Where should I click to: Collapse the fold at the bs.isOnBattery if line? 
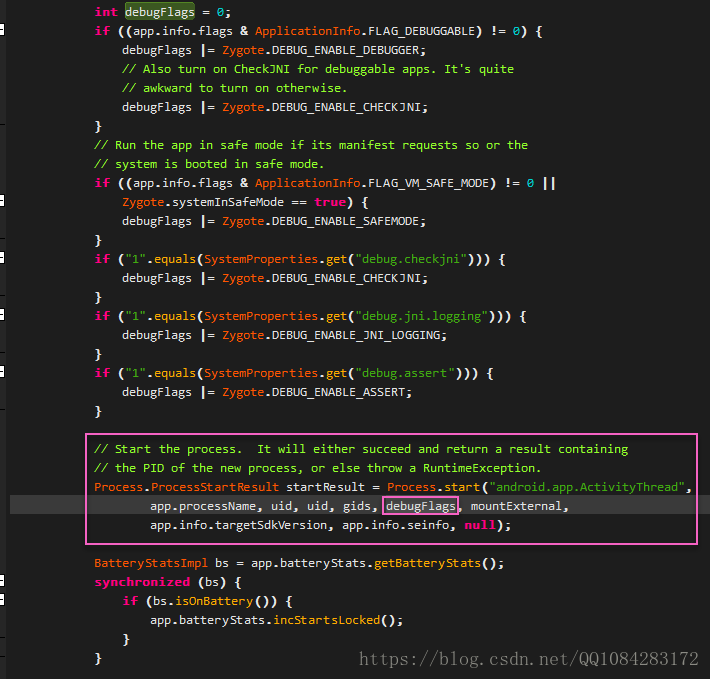click(x=2, y=601)
